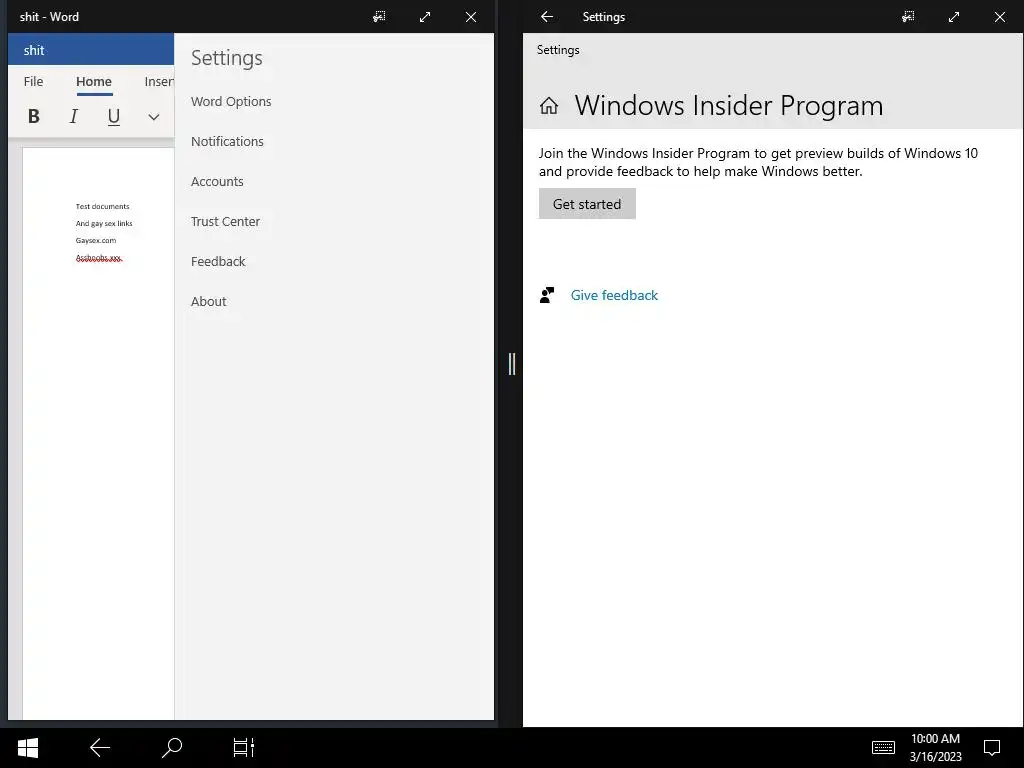Open About in Word Settings
Viewport: 1024px width, 768px height.
(x=208, y=301)
